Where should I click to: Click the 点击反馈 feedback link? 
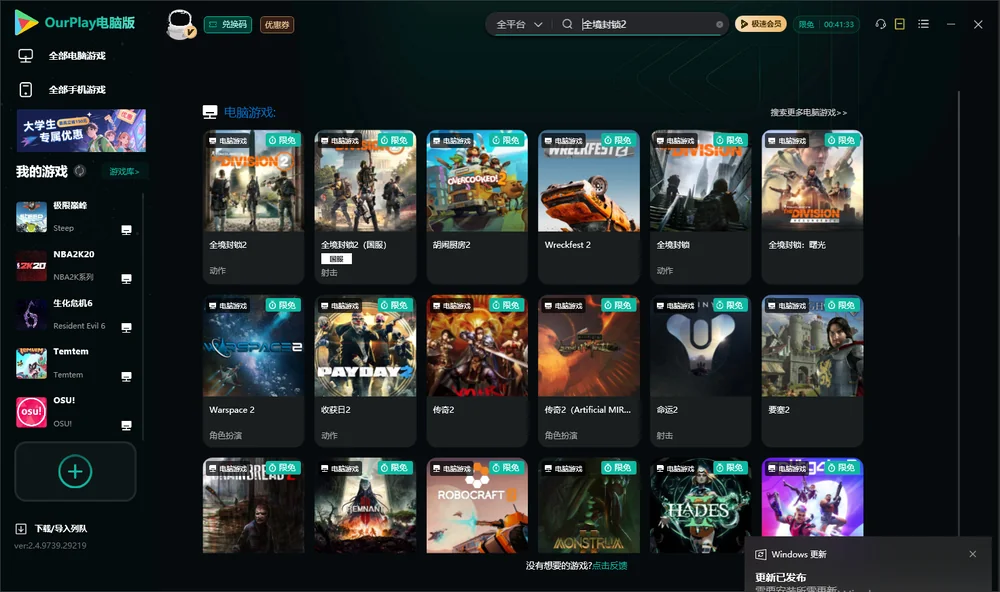[609, 565]
